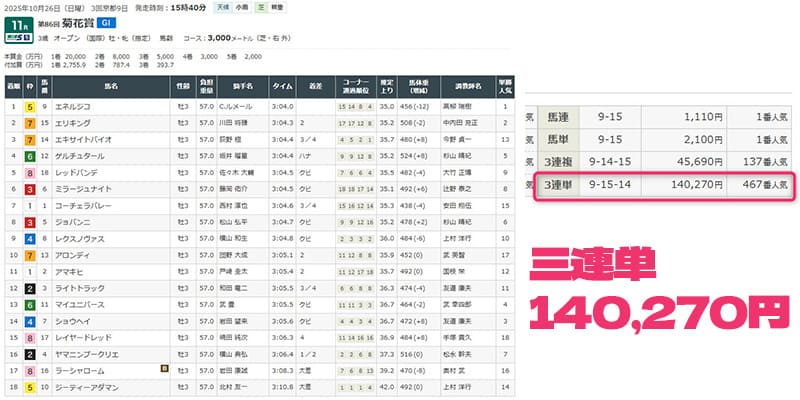Image resolution: width=800 pixels, height=400 pixels.
Task: Click the 小雨 weather value
Action: tap(240, 7)
